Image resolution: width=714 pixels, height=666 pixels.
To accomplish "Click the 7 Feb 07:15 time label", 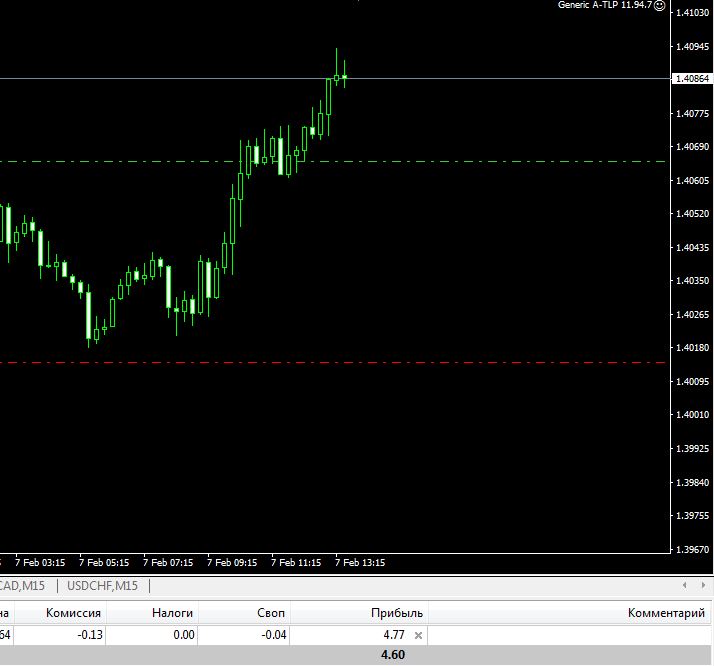I will [168, 563].
